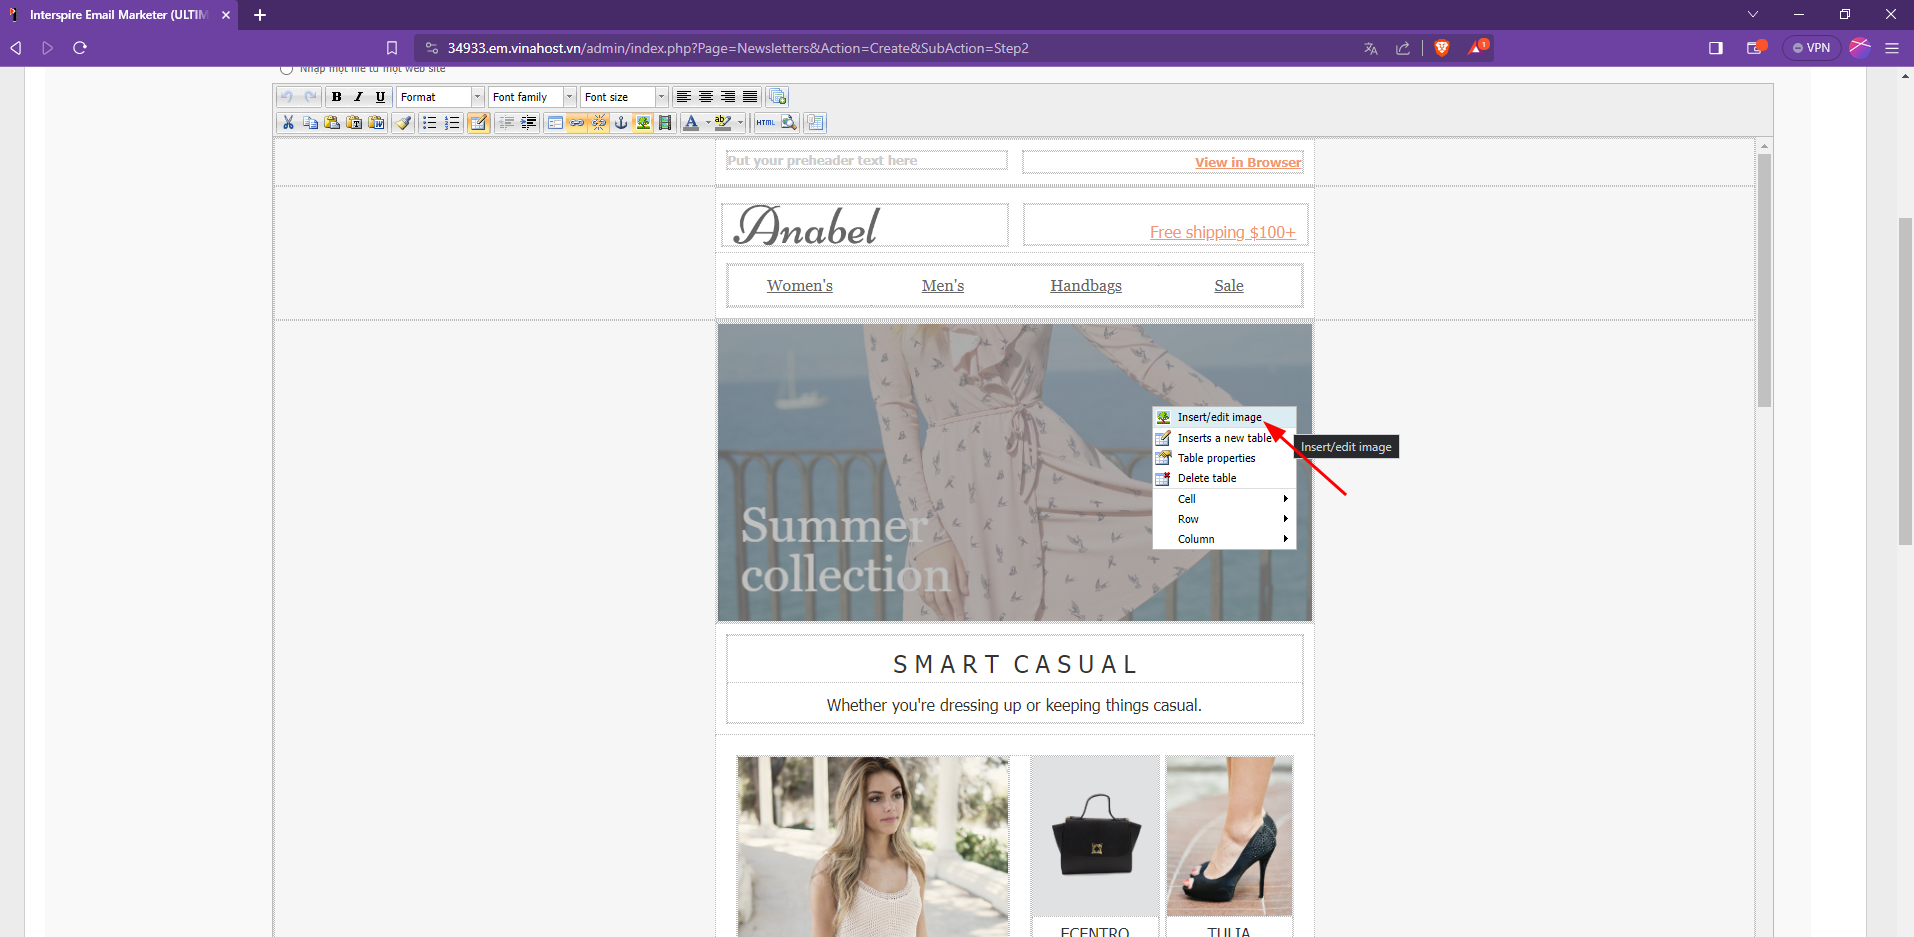Screen dimensions: 1914x937
Task: Click the View in Browser link
Action: [x=1247, y=163]
